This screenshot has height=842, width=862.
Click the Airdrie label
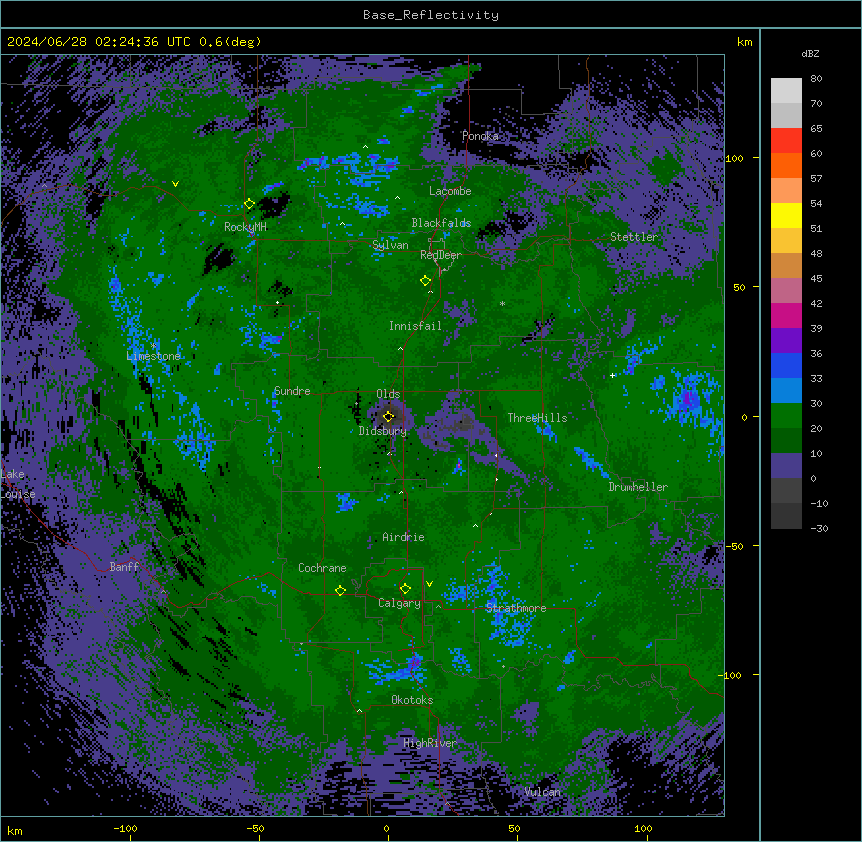pos(403,537)
